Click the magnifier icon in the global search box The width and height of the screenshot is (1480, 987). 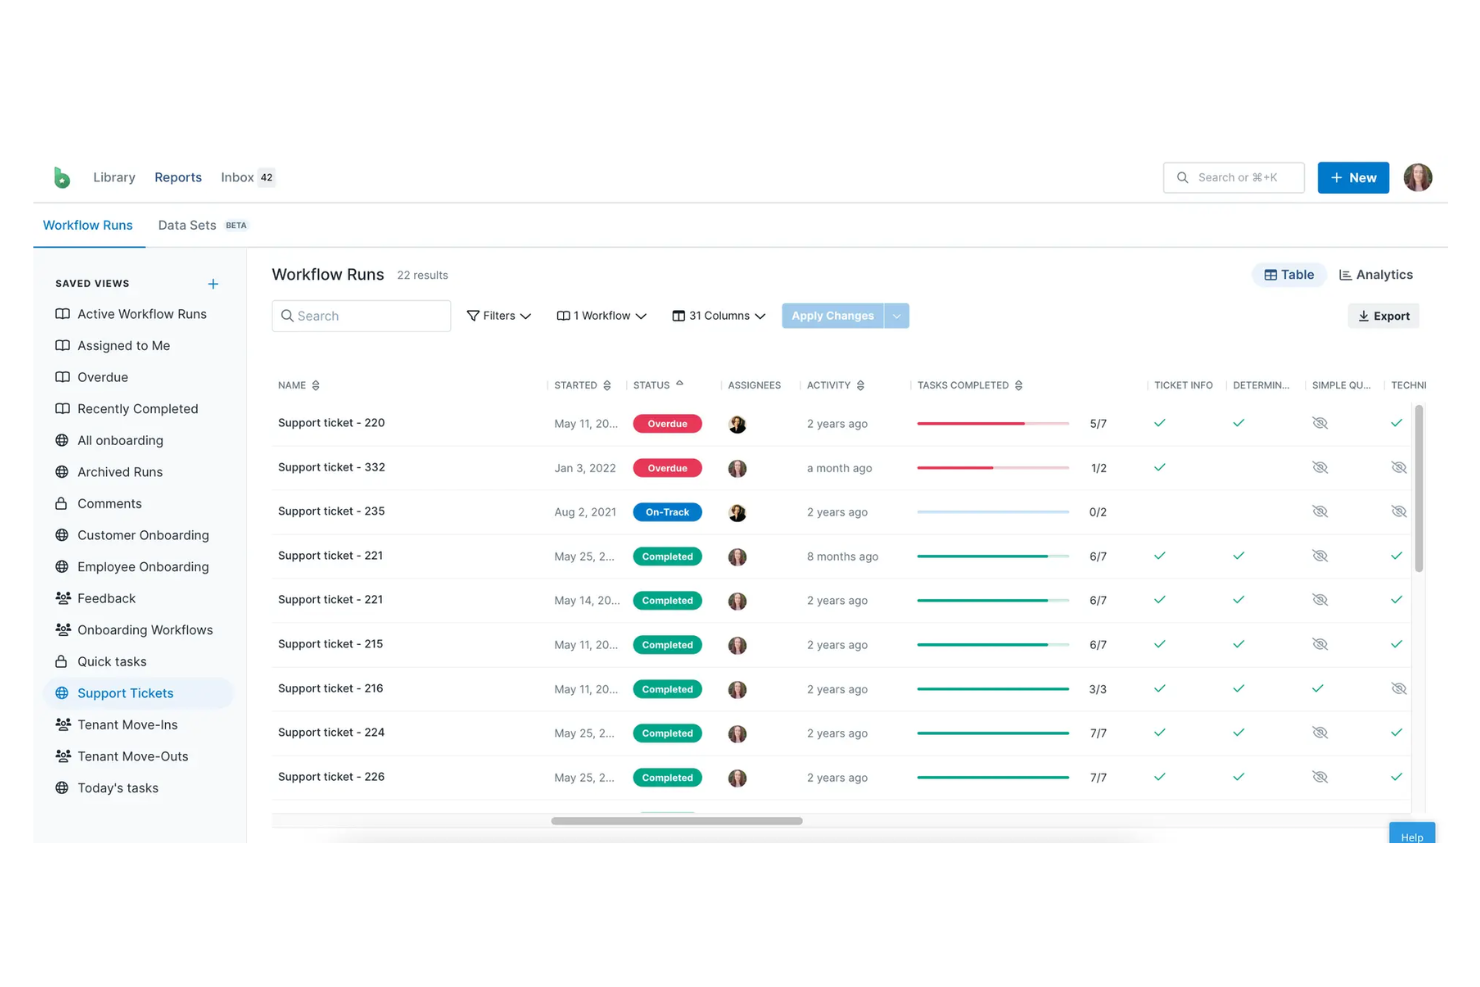[1183, 177]
